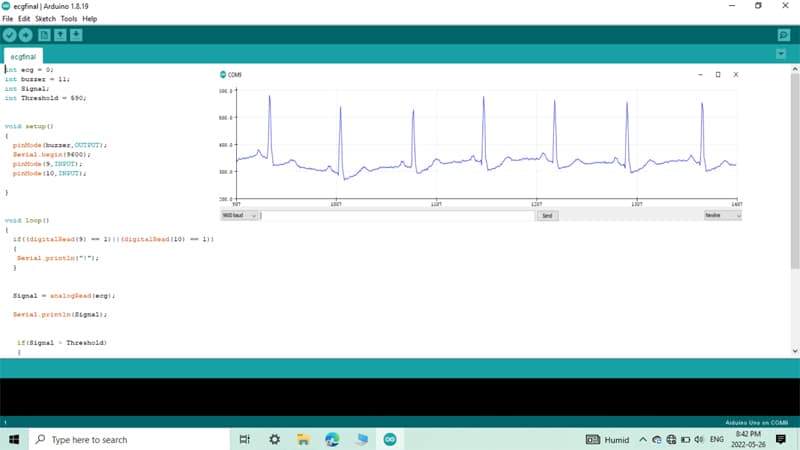Click the Windows Start button
Screen dimensions: 800x450
[14, 439]
